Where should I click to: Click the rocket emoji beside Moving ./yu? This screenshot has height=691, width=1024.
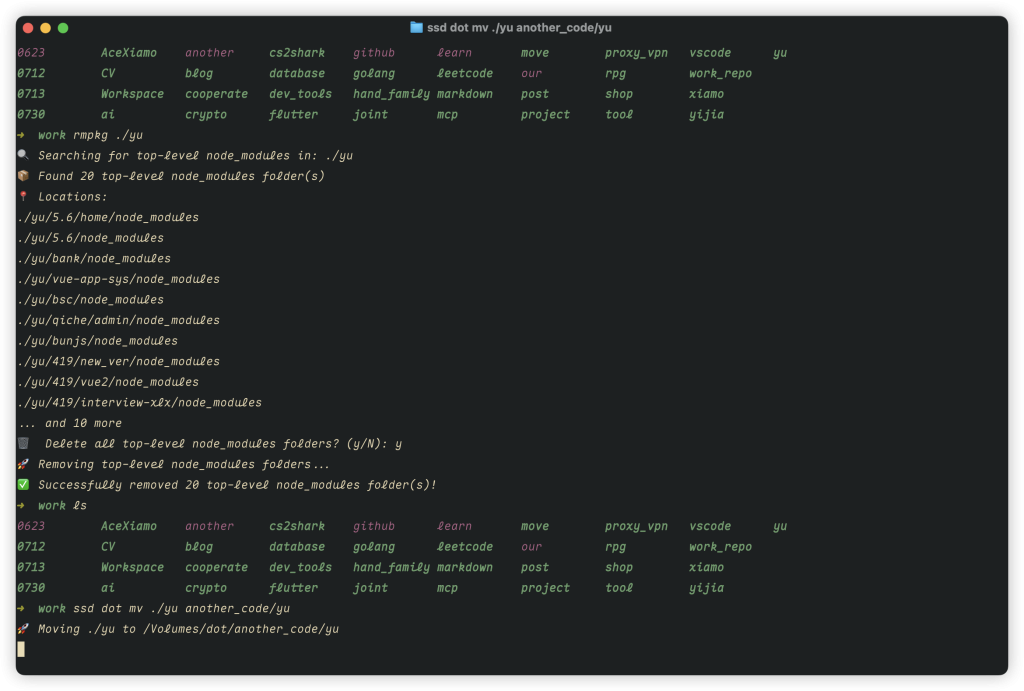tap(23, 629)
